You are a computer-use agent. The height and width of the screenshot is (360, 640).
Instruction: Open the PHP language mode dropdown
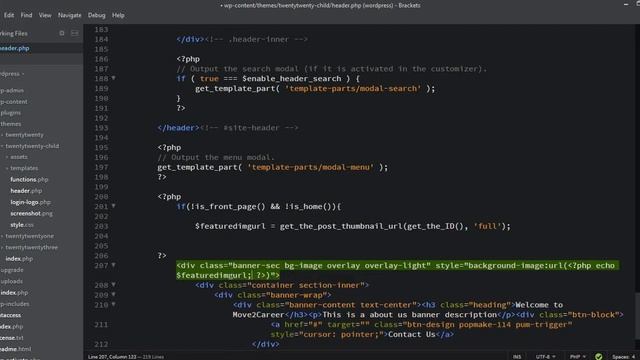pyautogui.click(x=578, y=356)
